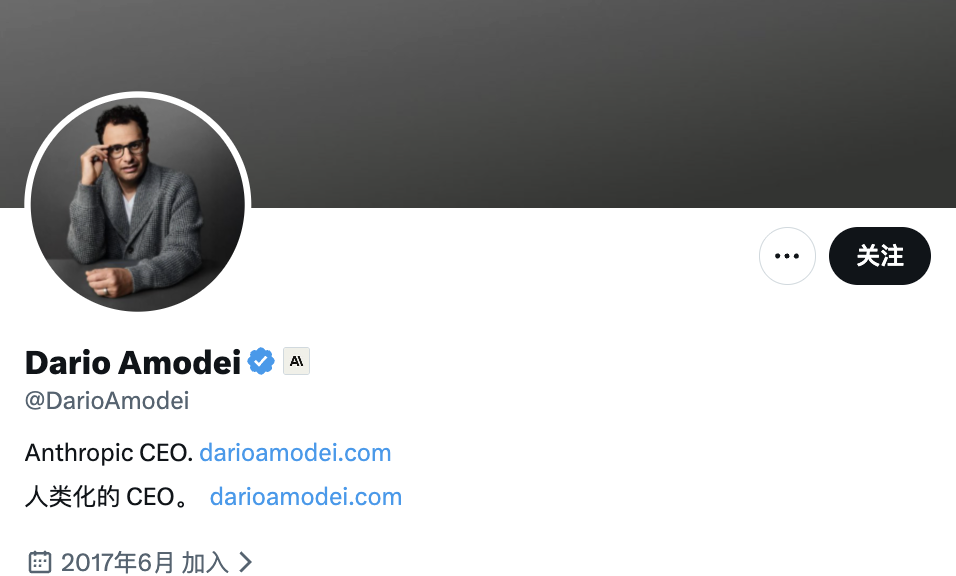956x576 pixels.
Task: Expand join date details via chevron arrow
Action: [245, 562]
